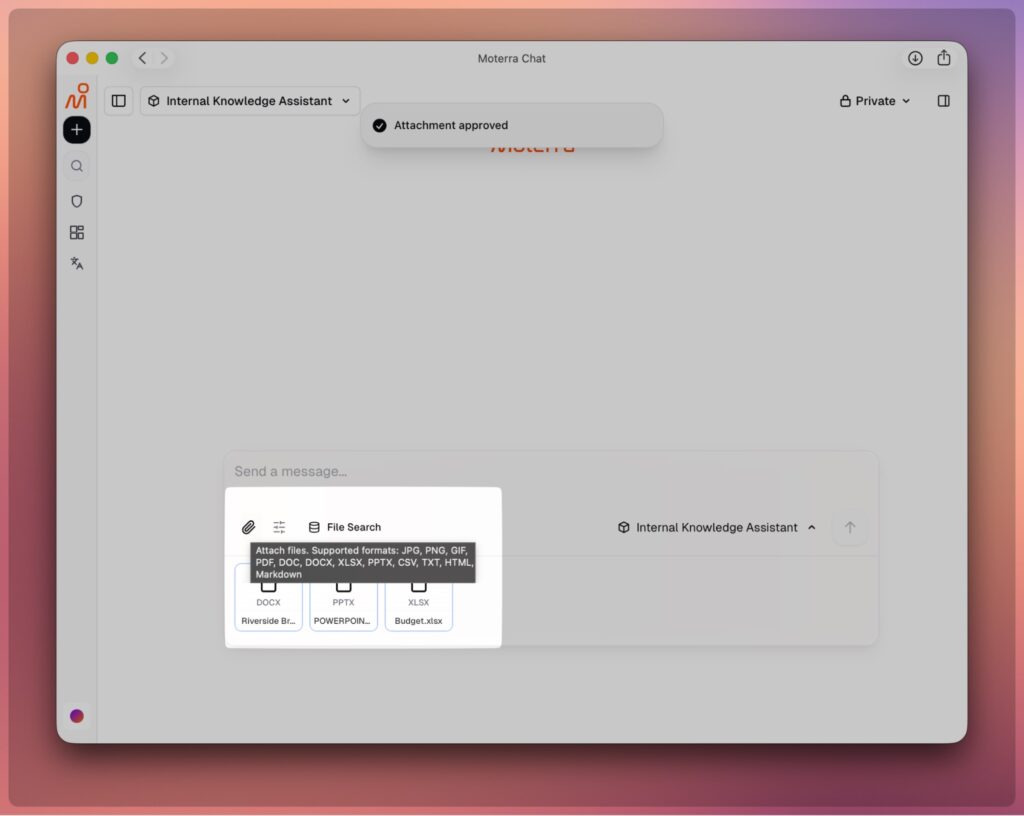Select the Riverside DOCX attachment
The image size is (1024, 816).
[x=268, y=598]
